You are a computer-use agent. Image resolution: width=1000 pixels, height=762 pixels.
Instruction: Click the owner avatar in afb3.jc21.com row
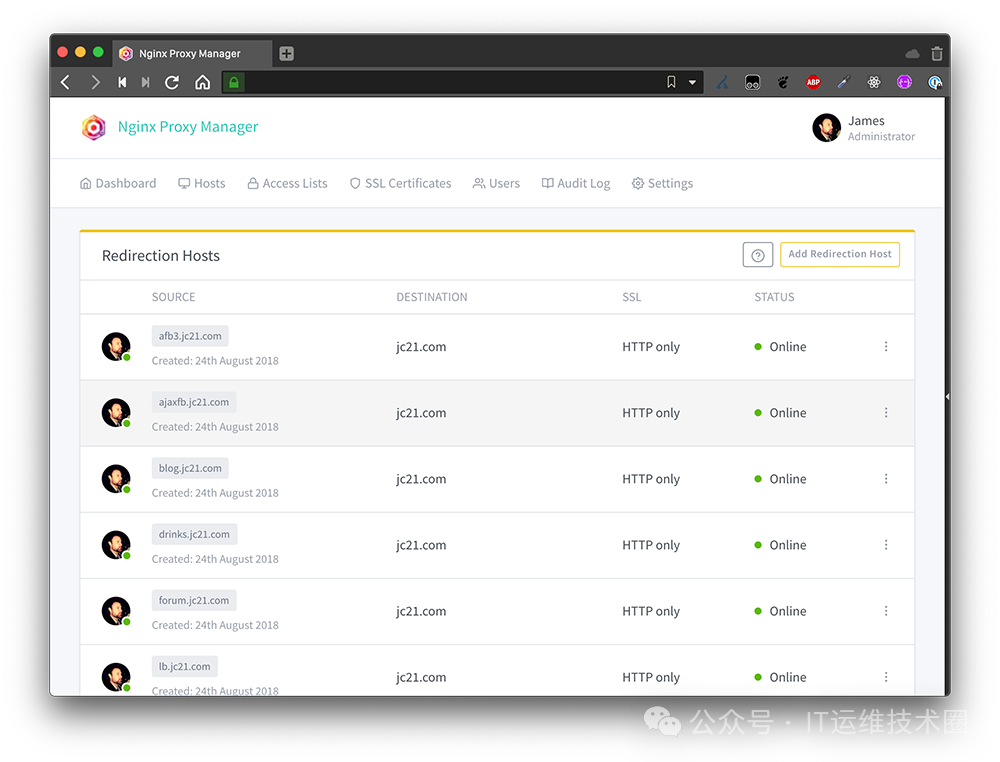[x=116, y=347]
